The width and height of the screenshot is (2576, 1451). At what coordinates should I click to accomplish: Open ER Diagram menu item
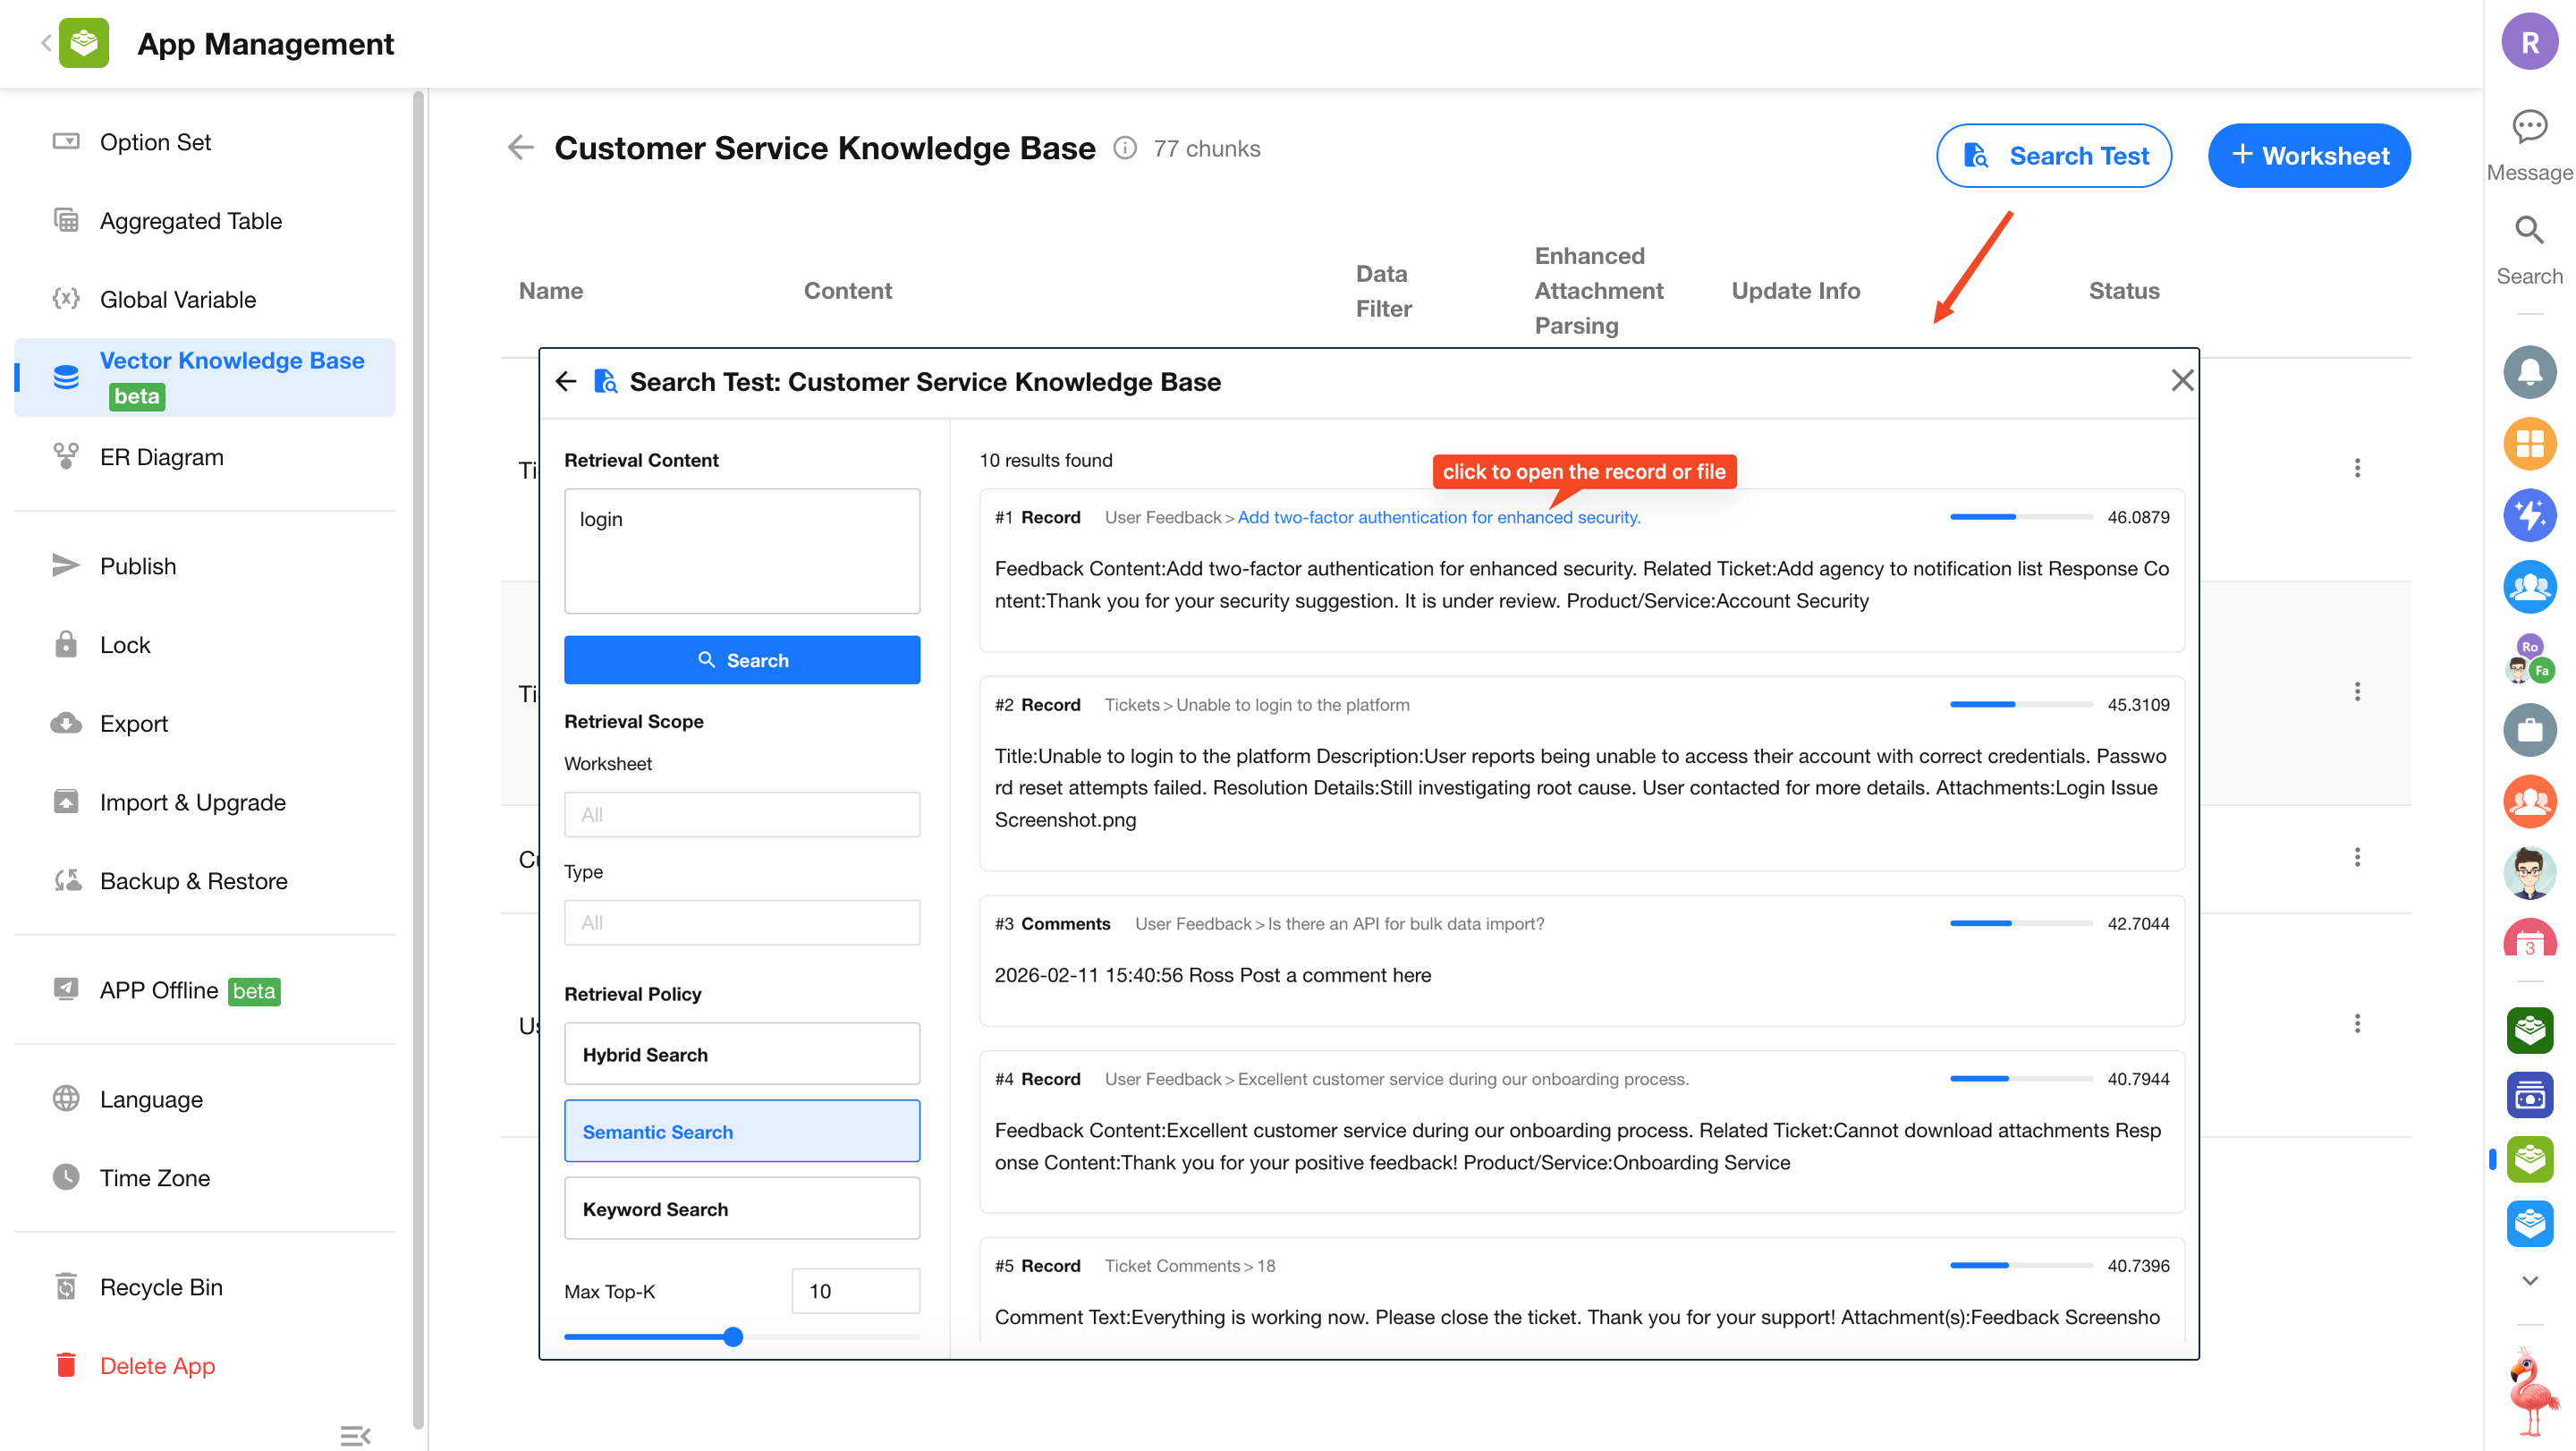[161, 457]
